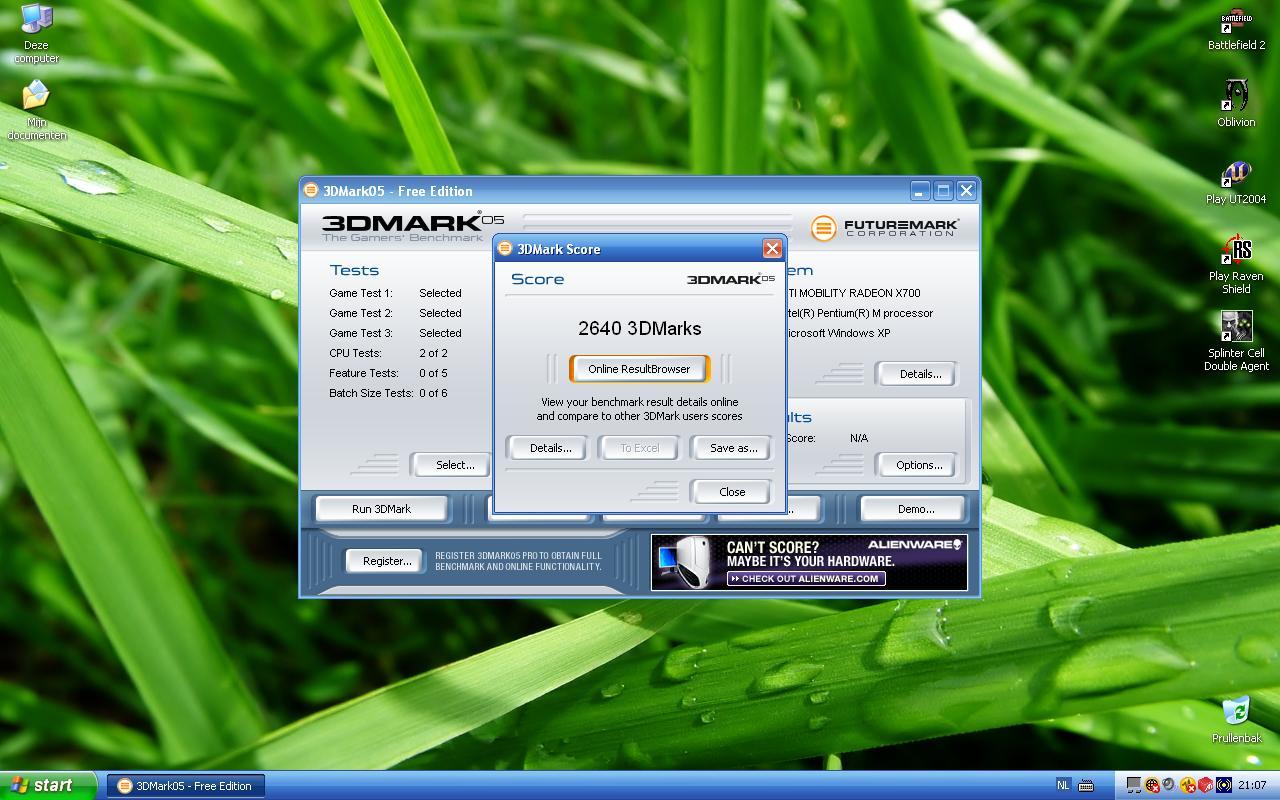
Task: Click the "Game Test 1:" label
Action: click(360, 293)
